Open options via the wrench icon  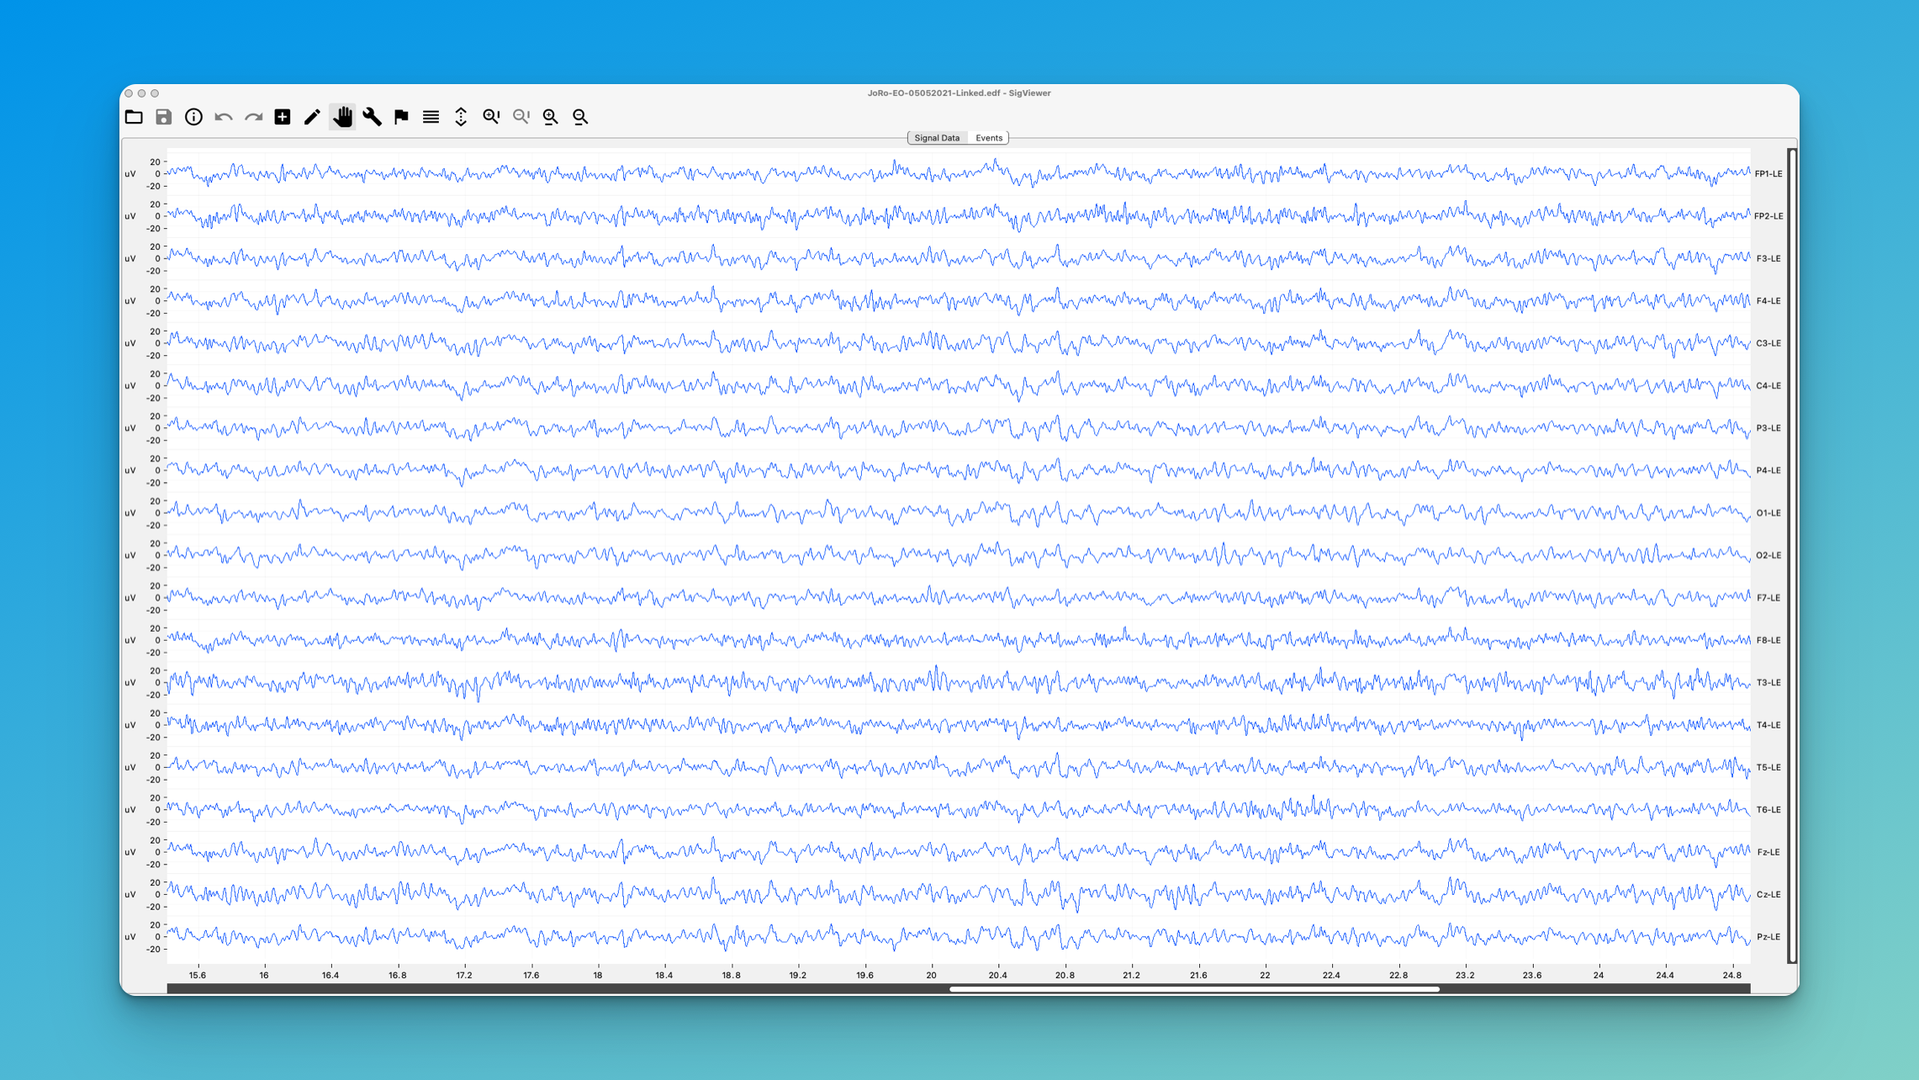(x=372, y=117)
